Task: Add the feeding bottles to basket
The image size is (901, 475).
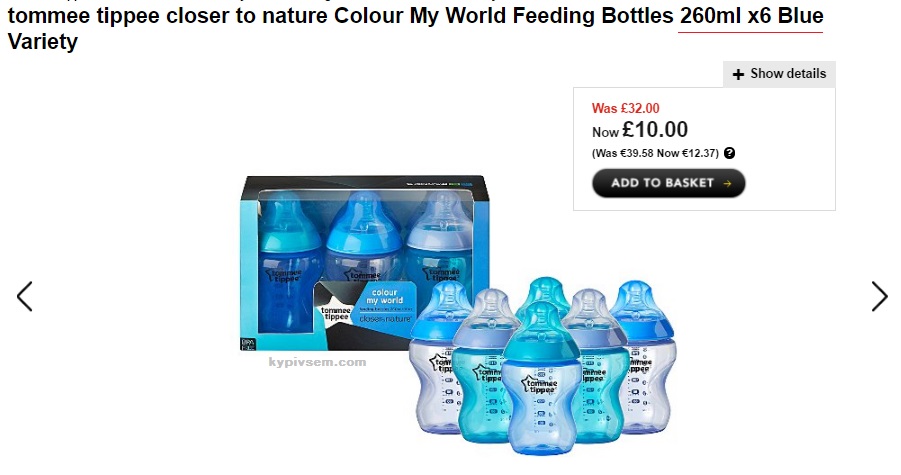Action: tap(668, 183)
